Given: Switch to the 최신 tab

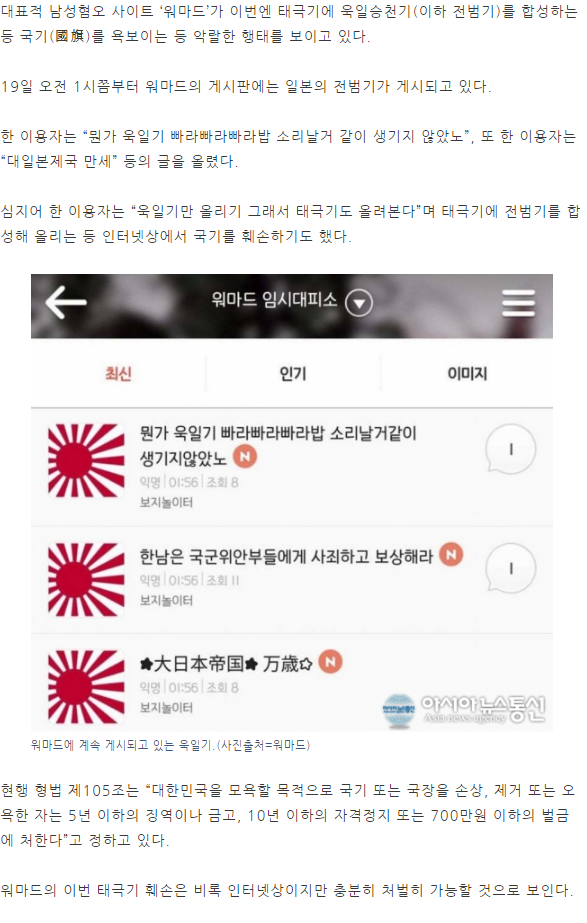Looking at the screenshot, I should coord(118,374).
